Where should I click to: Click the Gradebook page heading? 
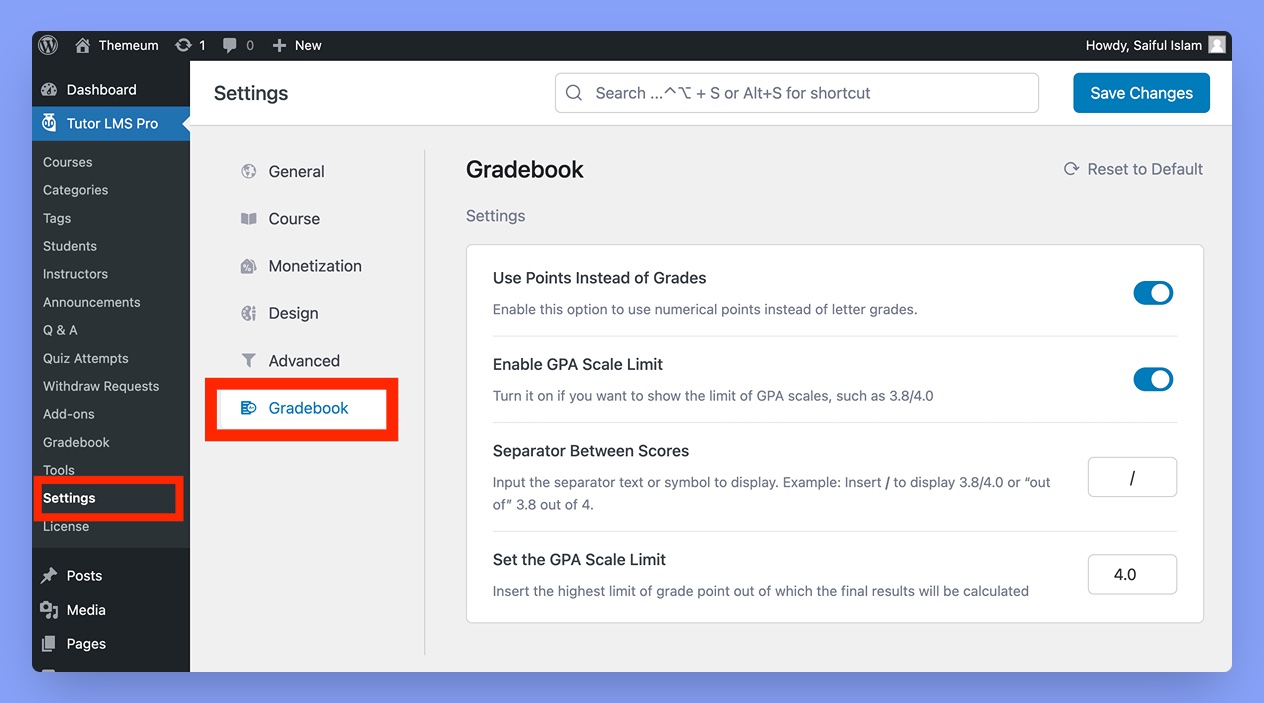tap(525, 169)
